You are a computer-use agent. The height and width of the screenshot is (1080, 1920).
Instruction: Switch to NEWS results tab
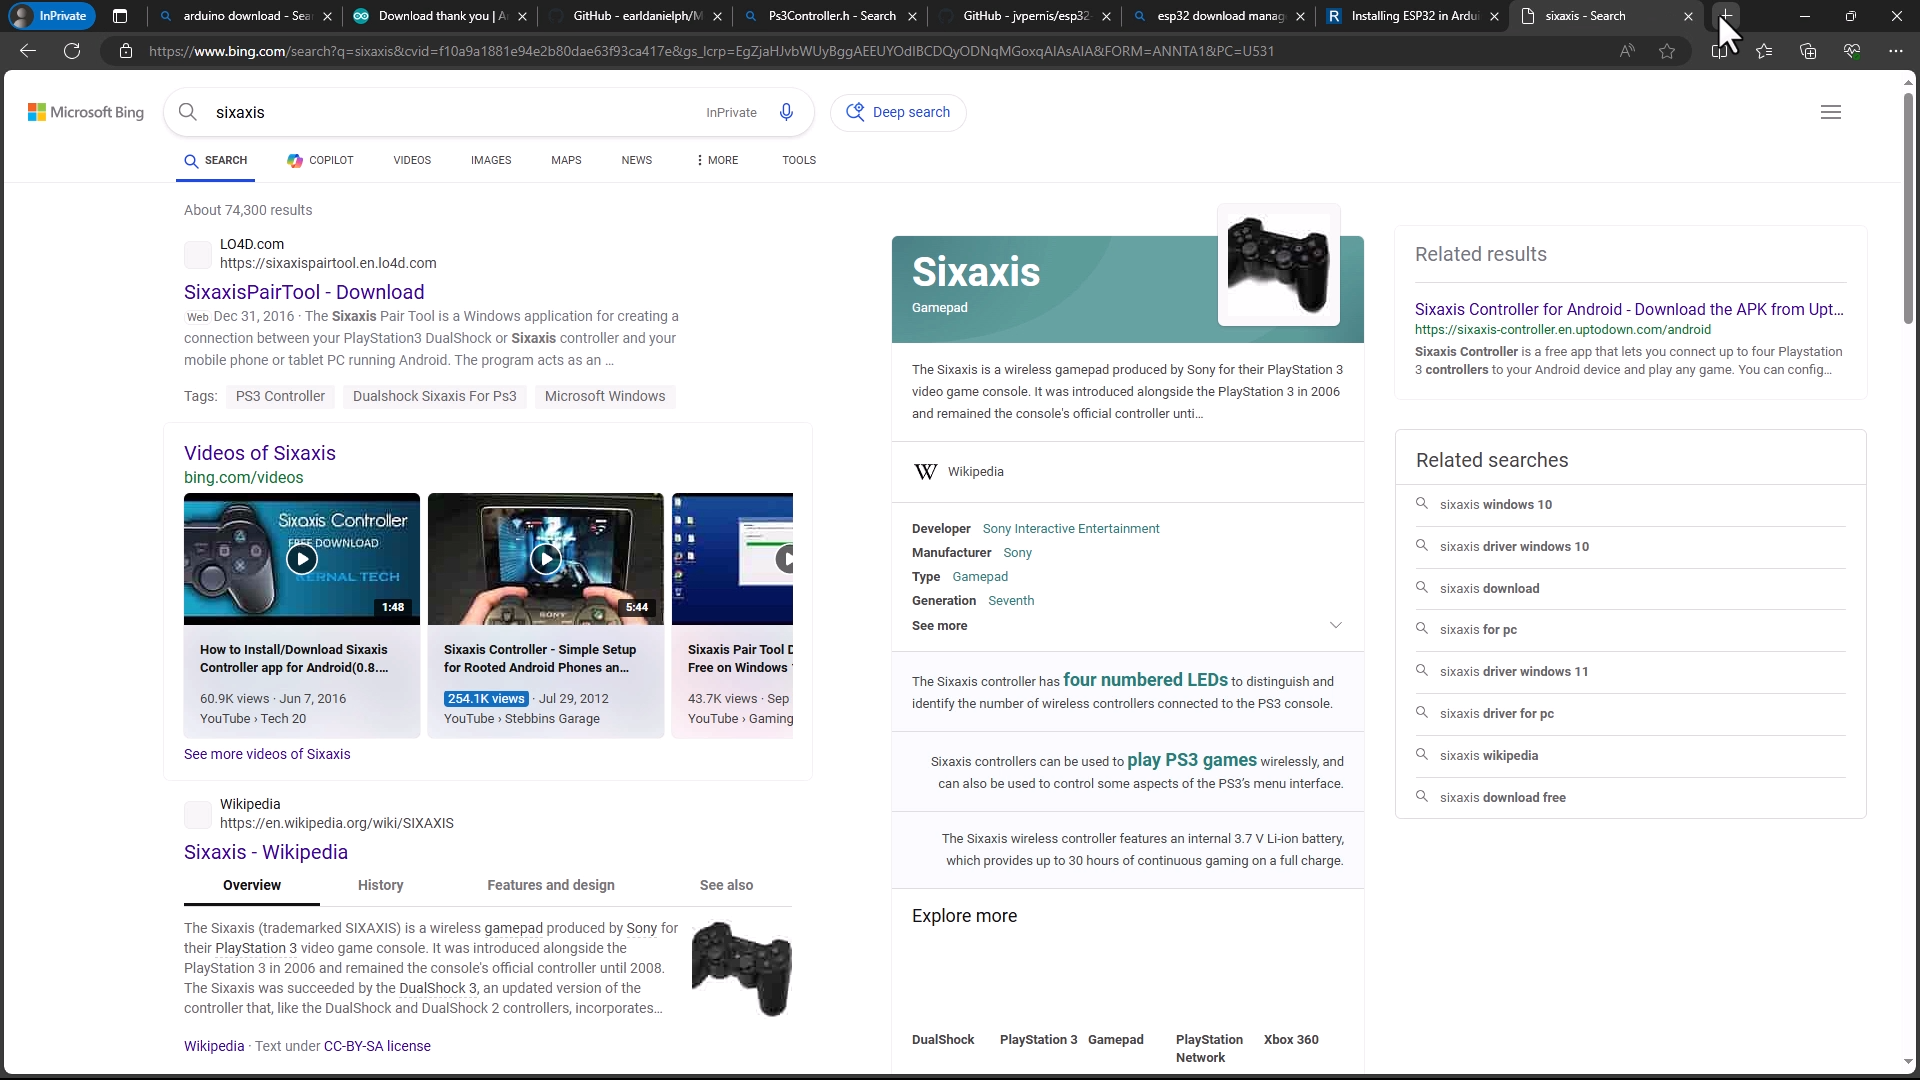point(637,160)
